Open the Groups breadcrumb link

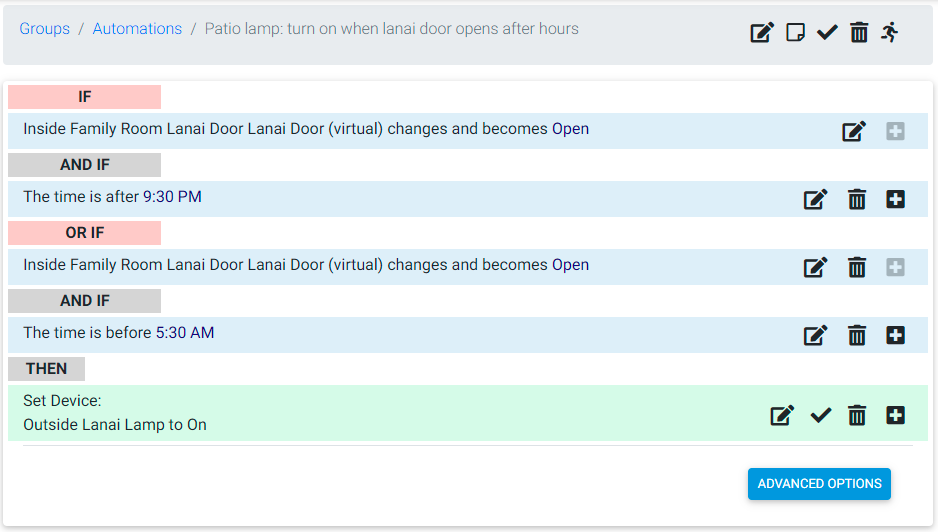44,29
